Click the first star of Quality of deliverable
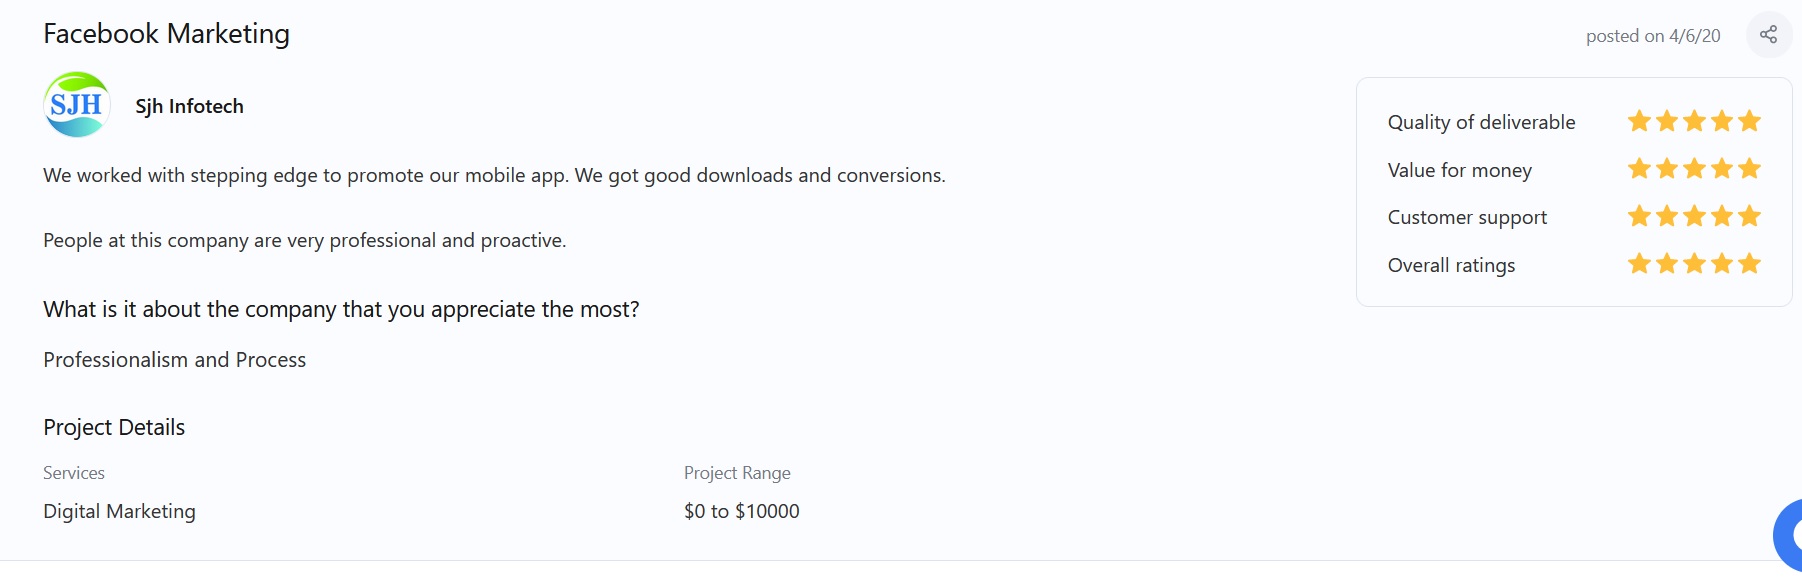The width and height of the screenshot is (1802, 583). [1639, 121]
